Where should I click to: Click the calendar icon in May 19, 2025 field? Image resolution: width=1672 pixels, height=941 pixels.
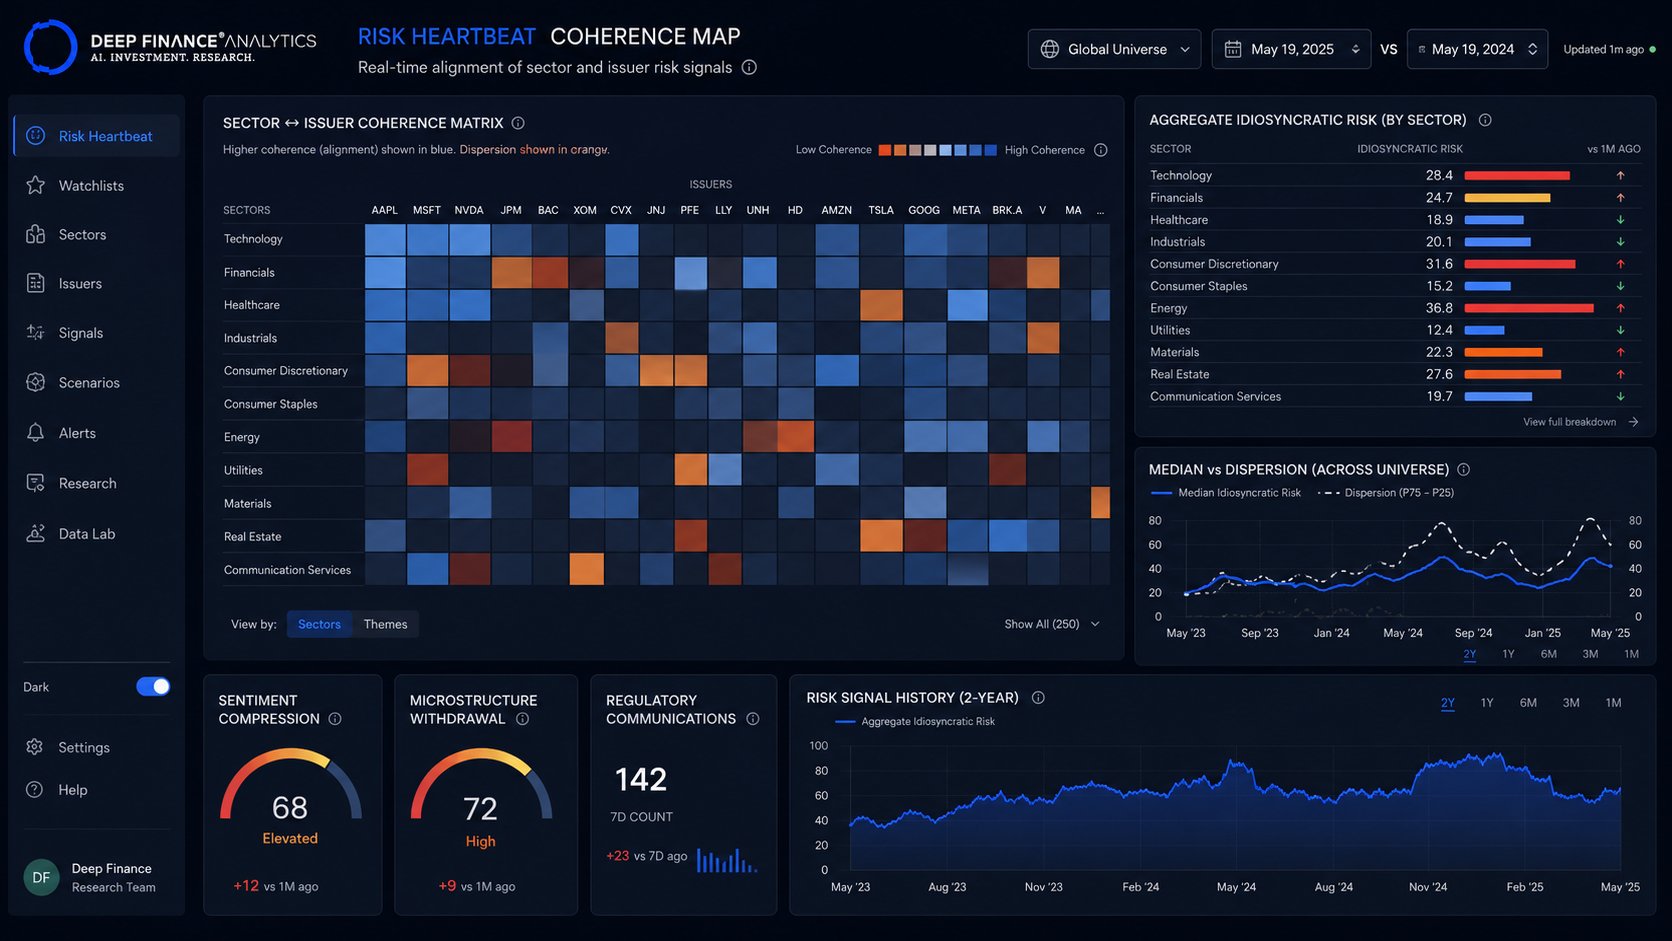(1233, 49)
